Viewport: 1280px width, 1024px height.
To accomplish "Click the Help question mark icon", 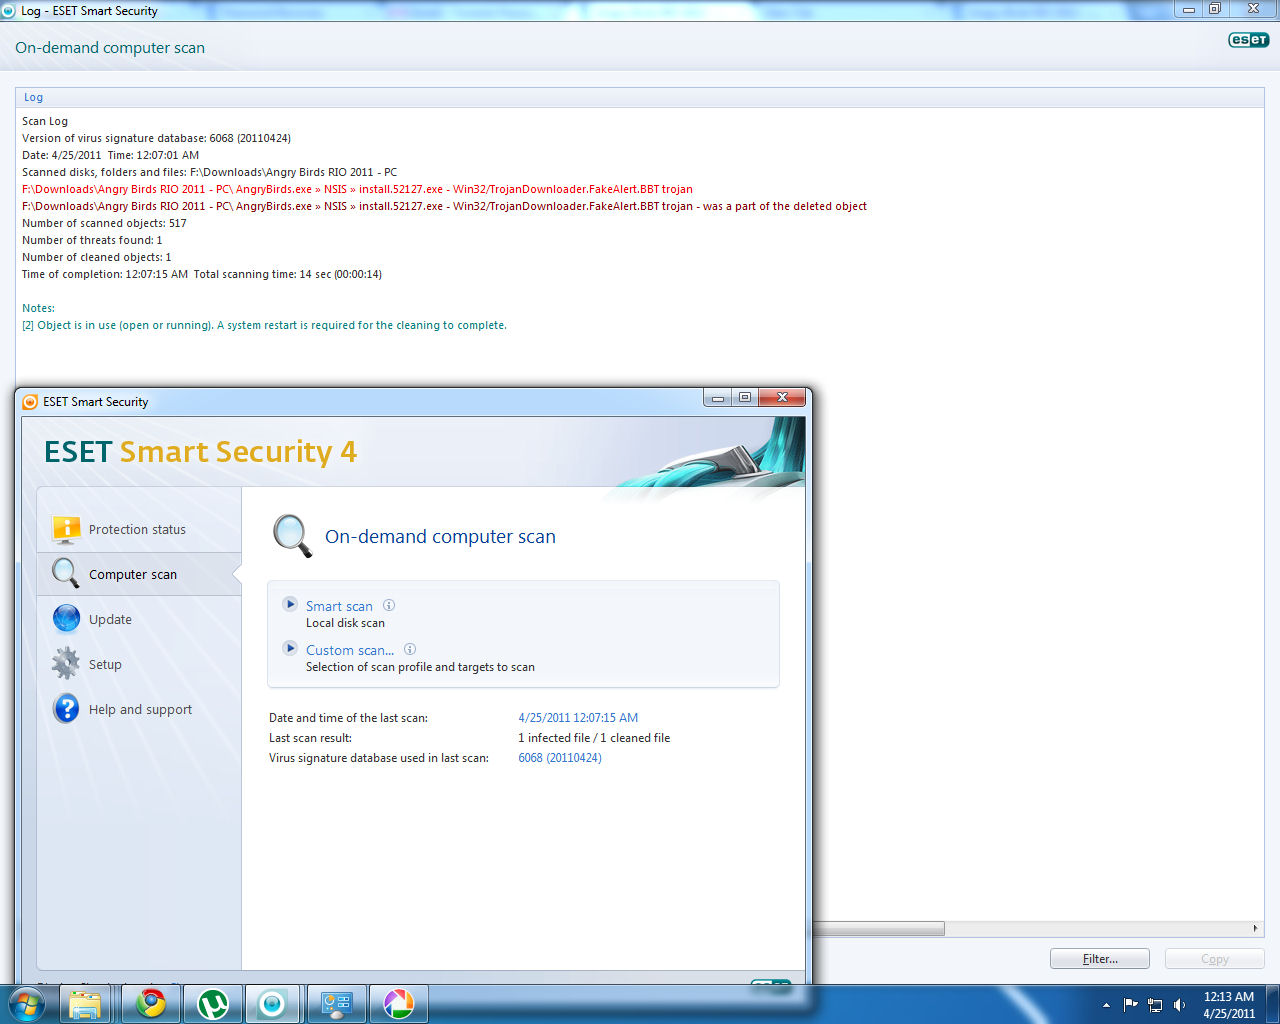I will [66, 709].
